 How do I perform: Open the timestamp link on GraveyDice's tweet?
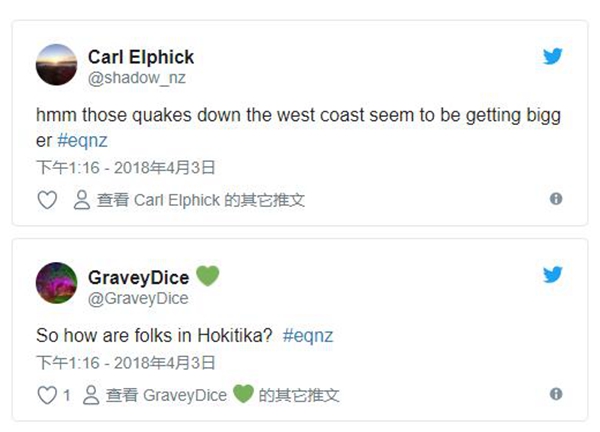click(x=125, y=363)
